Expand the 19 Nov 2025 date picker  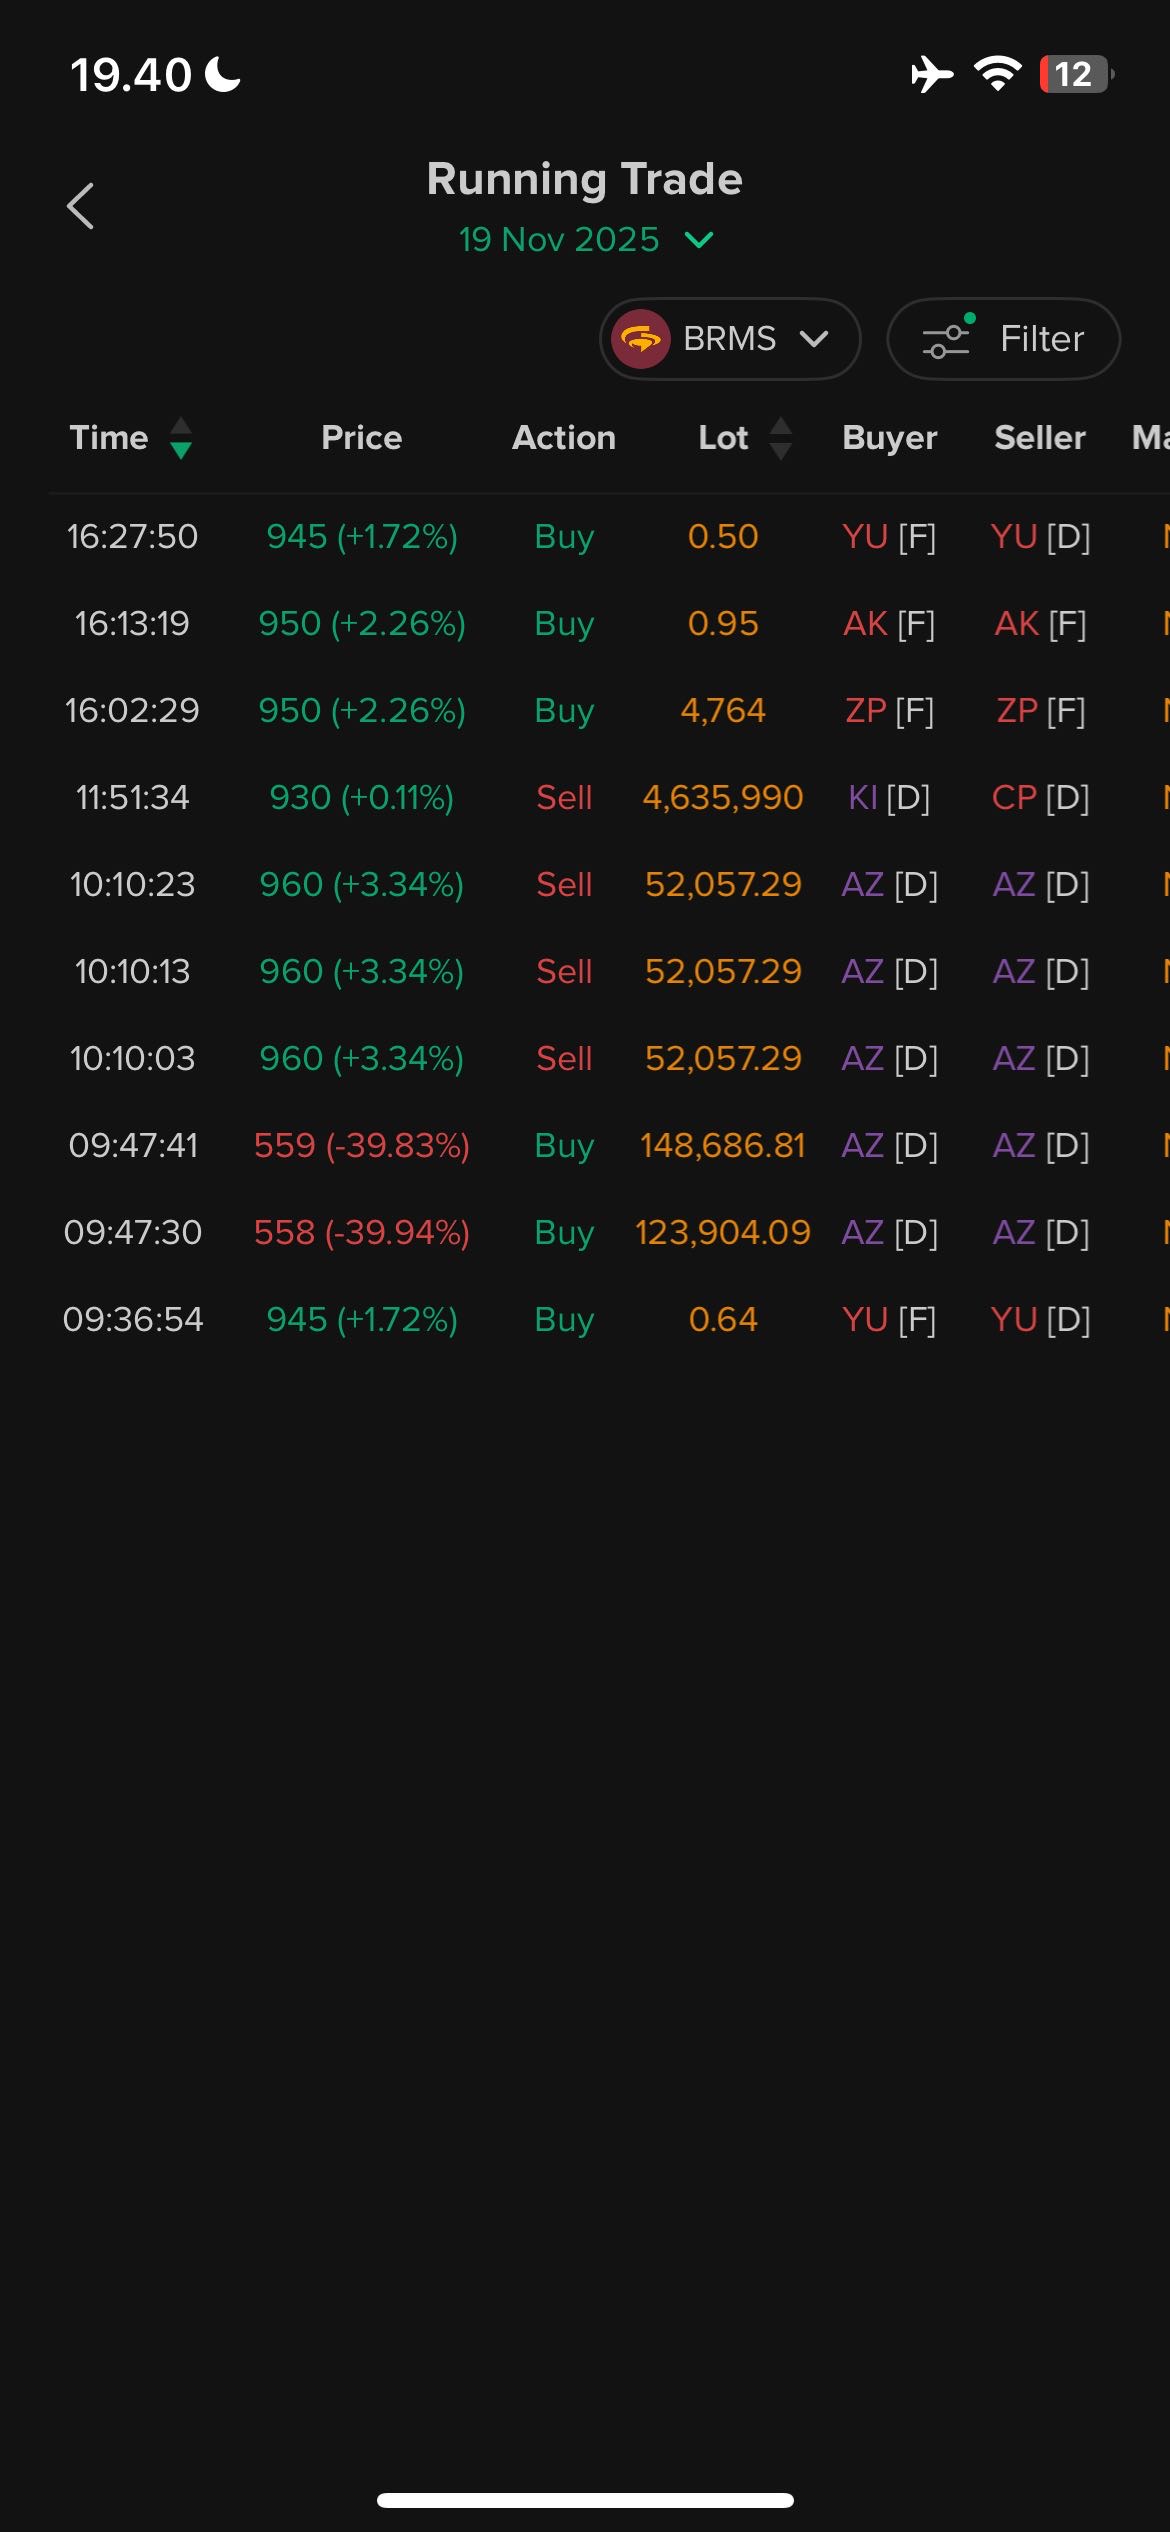(559, 240)
